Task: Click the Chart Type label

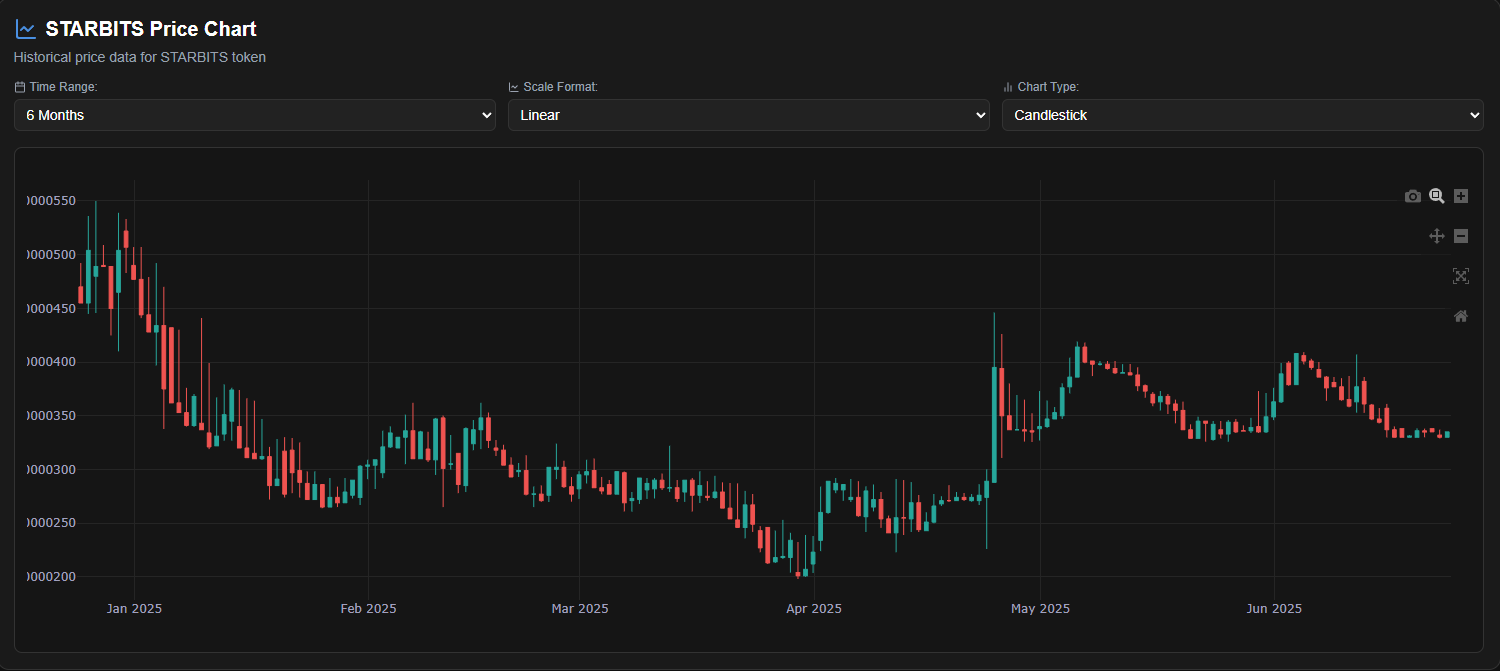Action: [1048, 87]
